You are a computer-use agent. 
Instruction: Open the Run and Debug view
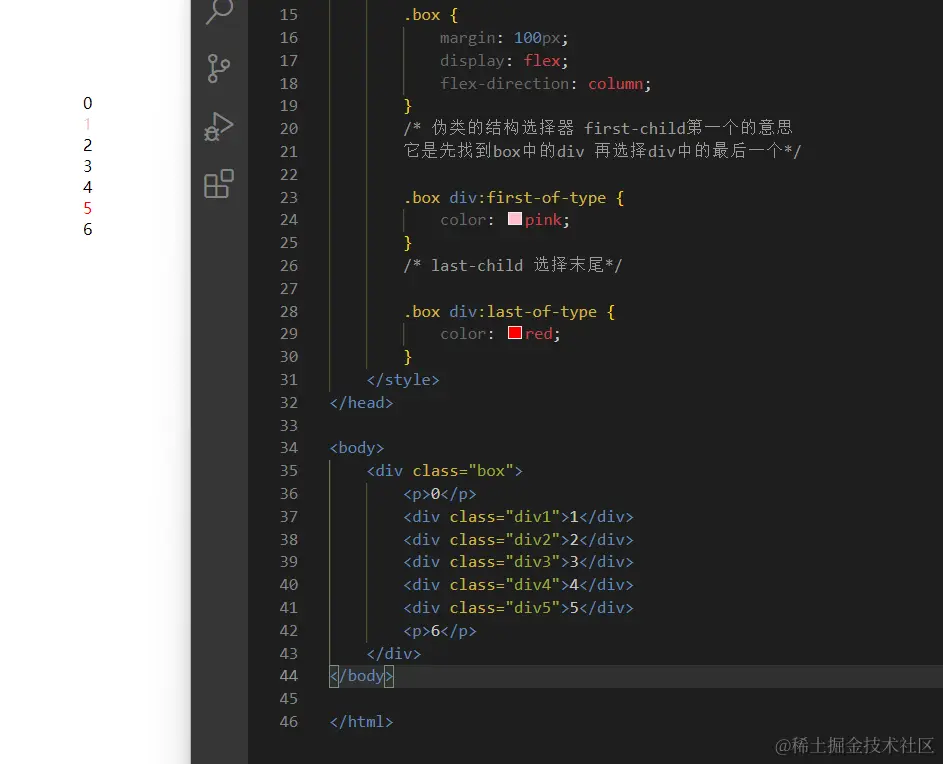tap(218, 126)
